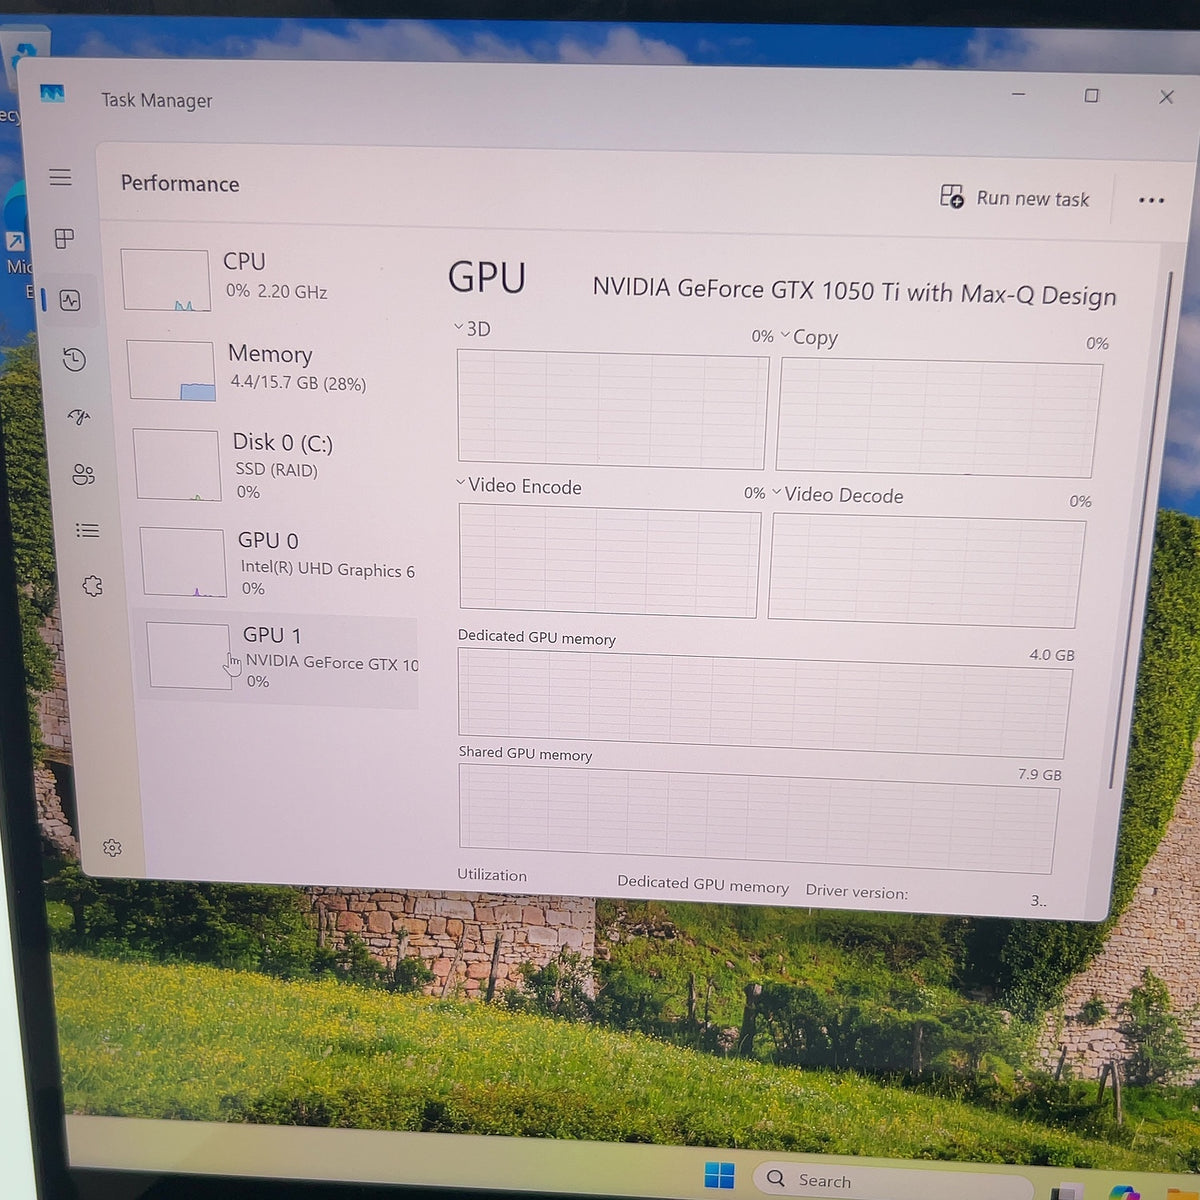Open the three-dot more options menu

pos(1151,200)
